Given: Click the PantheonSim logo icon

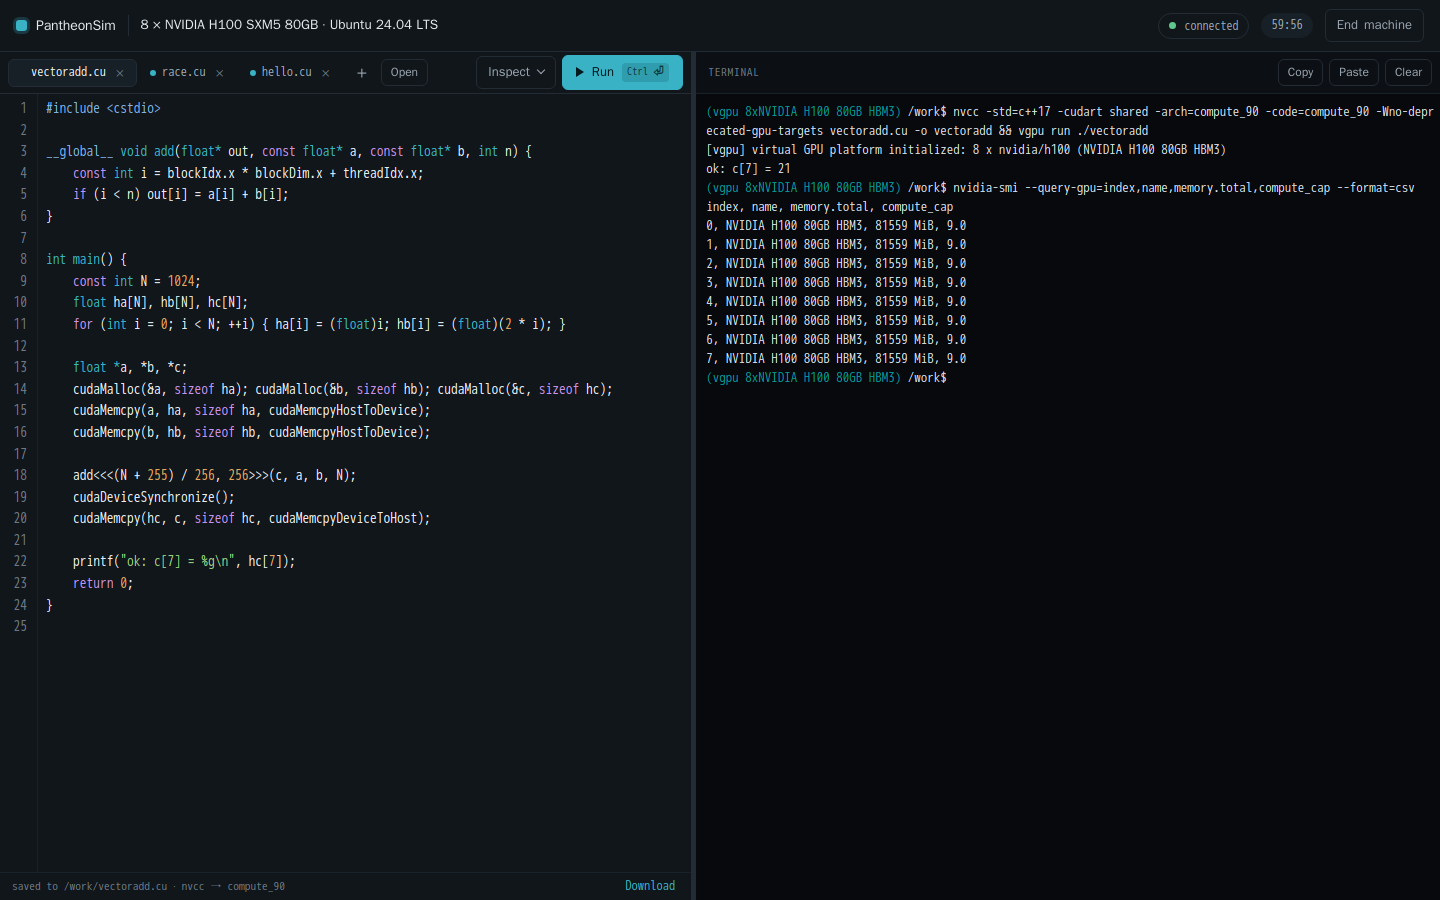Looking at the screenshot, I should [21, 25].
